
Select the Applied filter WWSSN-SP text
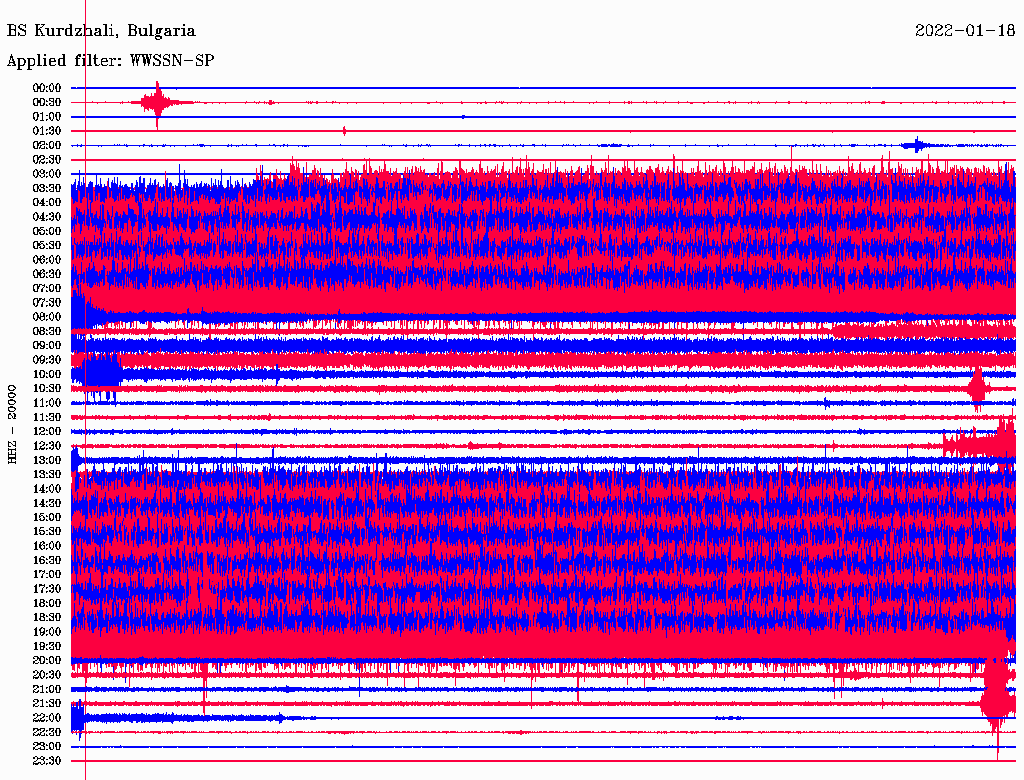click(110, 61)
